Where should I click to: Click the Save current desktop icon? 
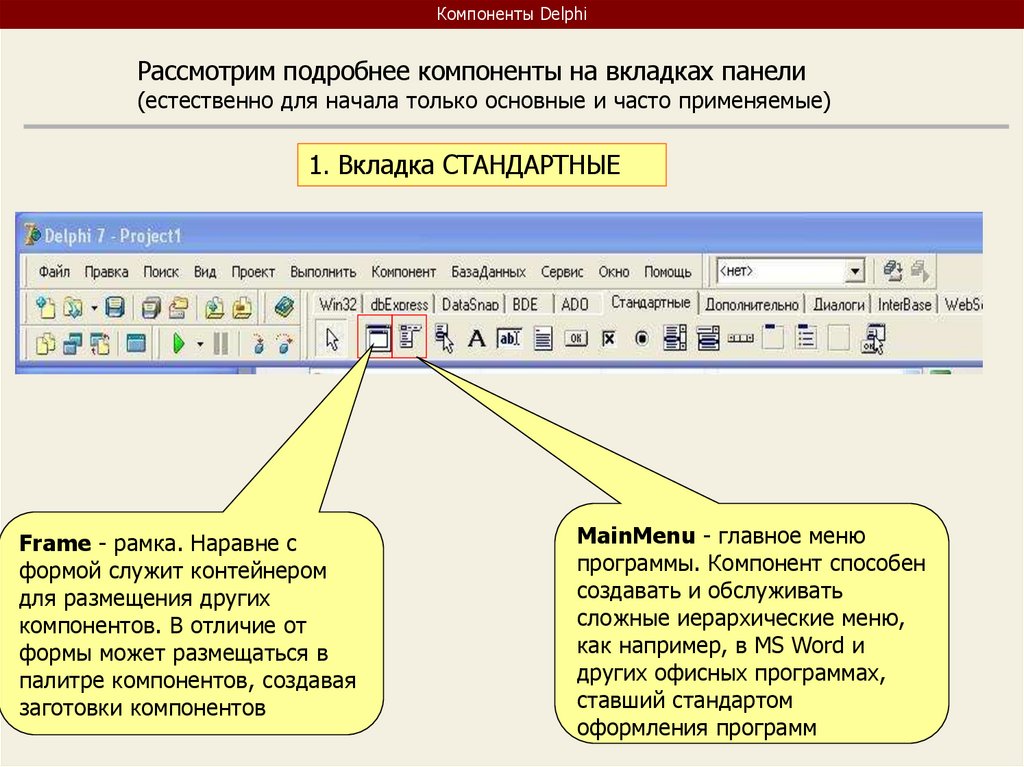pyautogui.click(x=892, y=270)
